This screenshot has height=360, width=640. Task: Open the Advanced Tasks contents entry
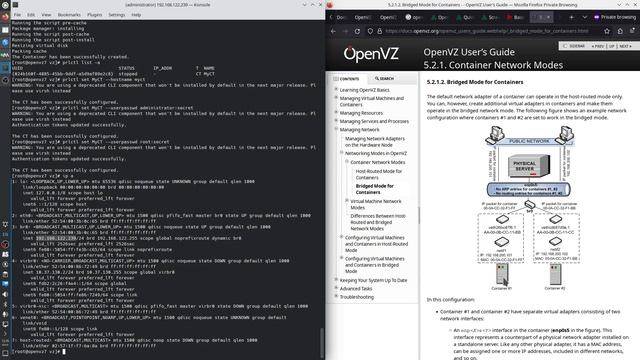(356, 289)
